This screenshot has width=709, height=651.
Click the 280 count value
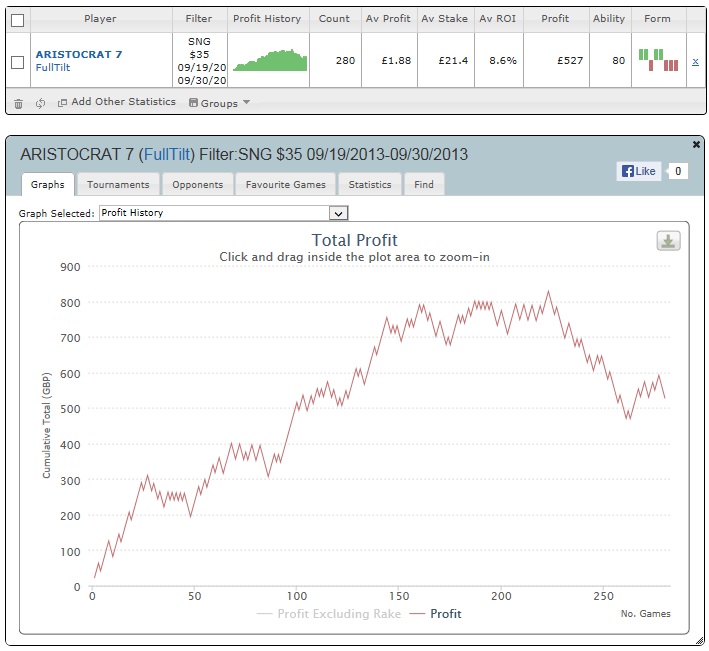pos(345,61)
